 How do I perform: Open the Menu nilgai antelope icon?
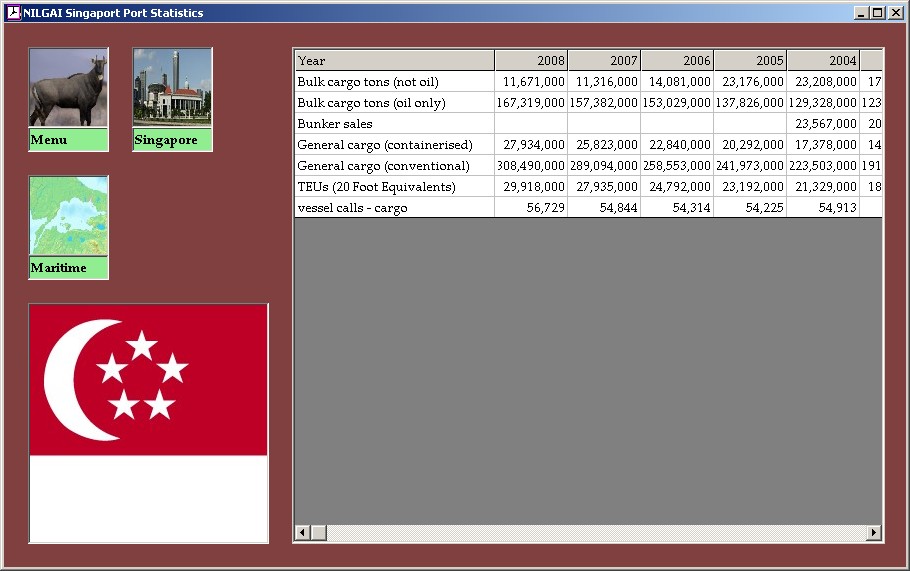68,88
